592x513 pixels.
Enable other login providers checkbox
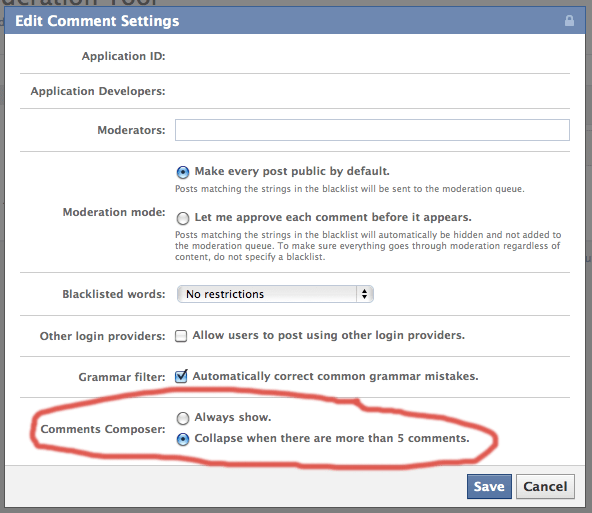click(x=181, y=336)
